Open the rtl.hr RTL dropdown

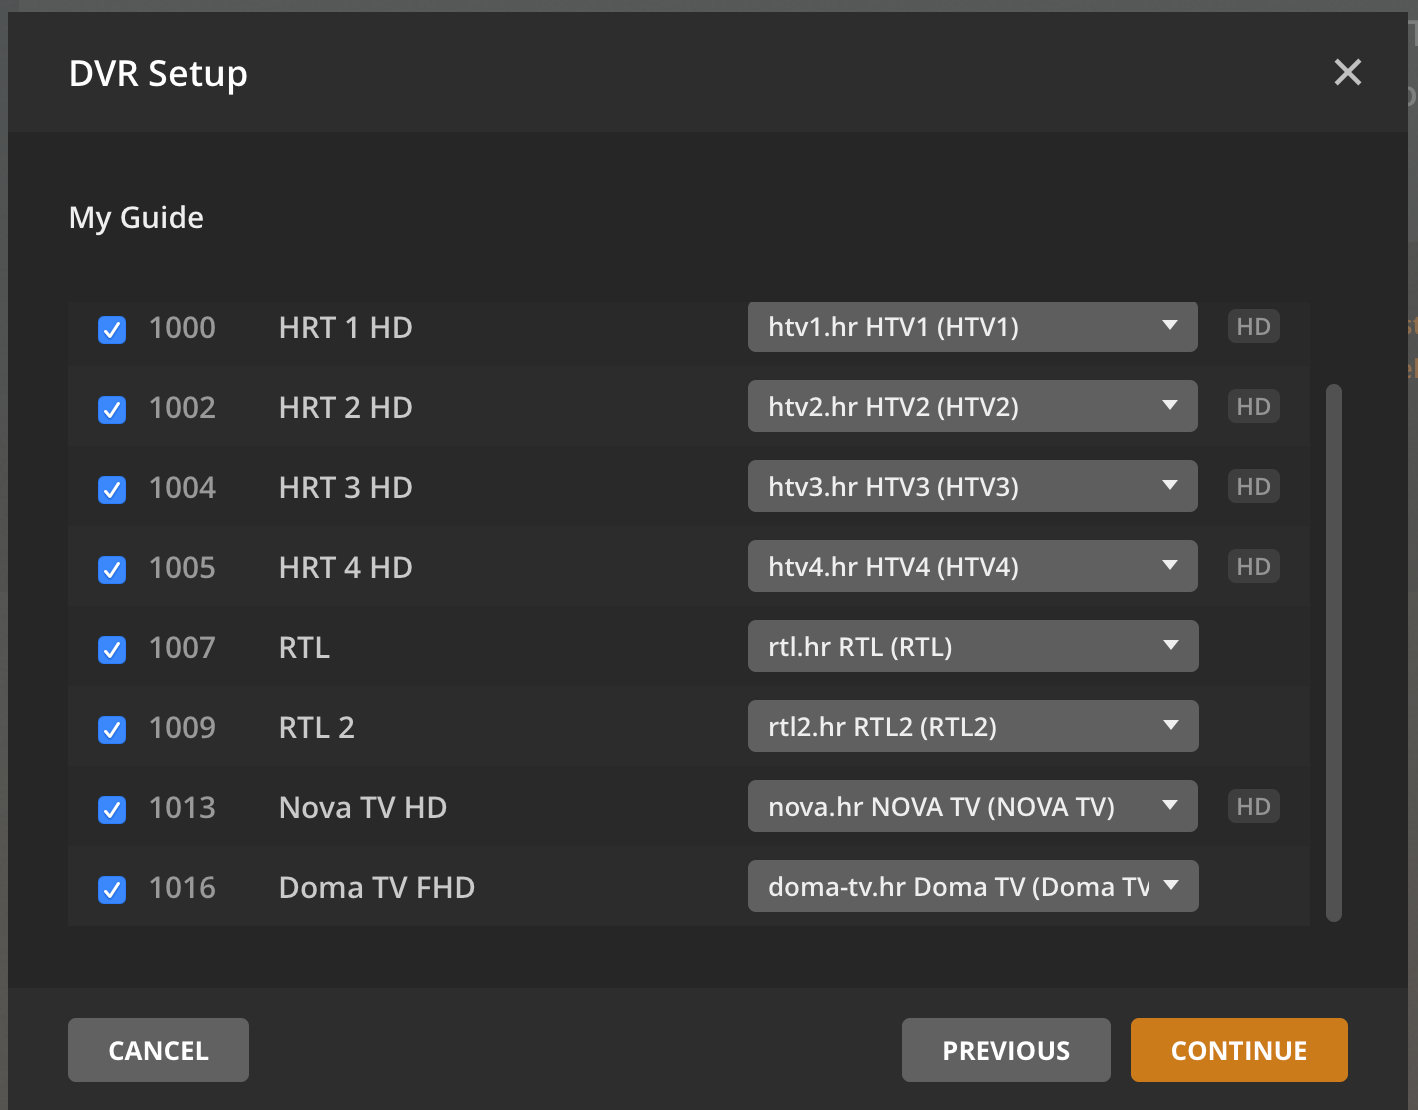[972, 646]
